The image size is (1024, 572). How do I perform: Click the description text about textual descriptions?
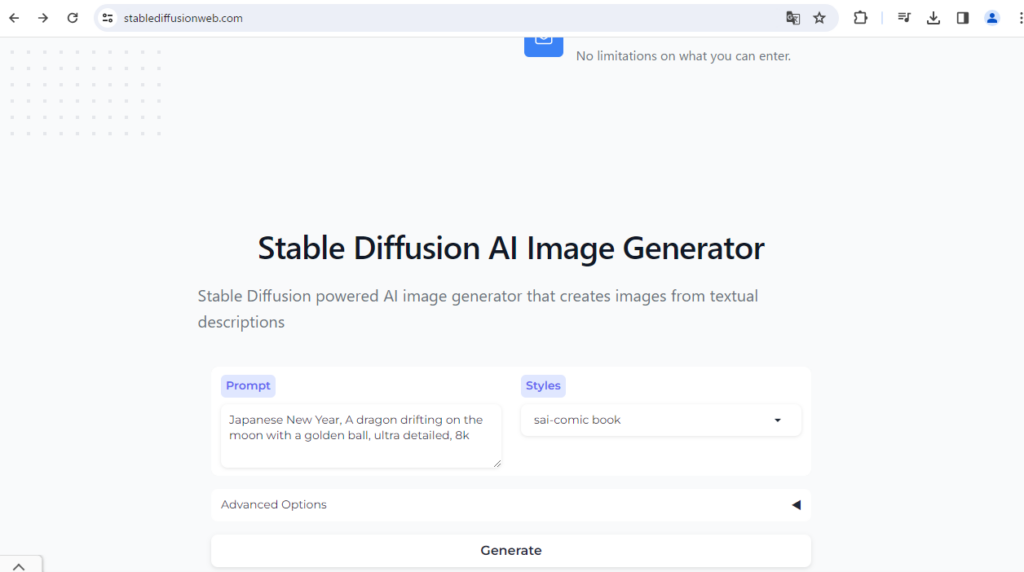pos(478,309)
